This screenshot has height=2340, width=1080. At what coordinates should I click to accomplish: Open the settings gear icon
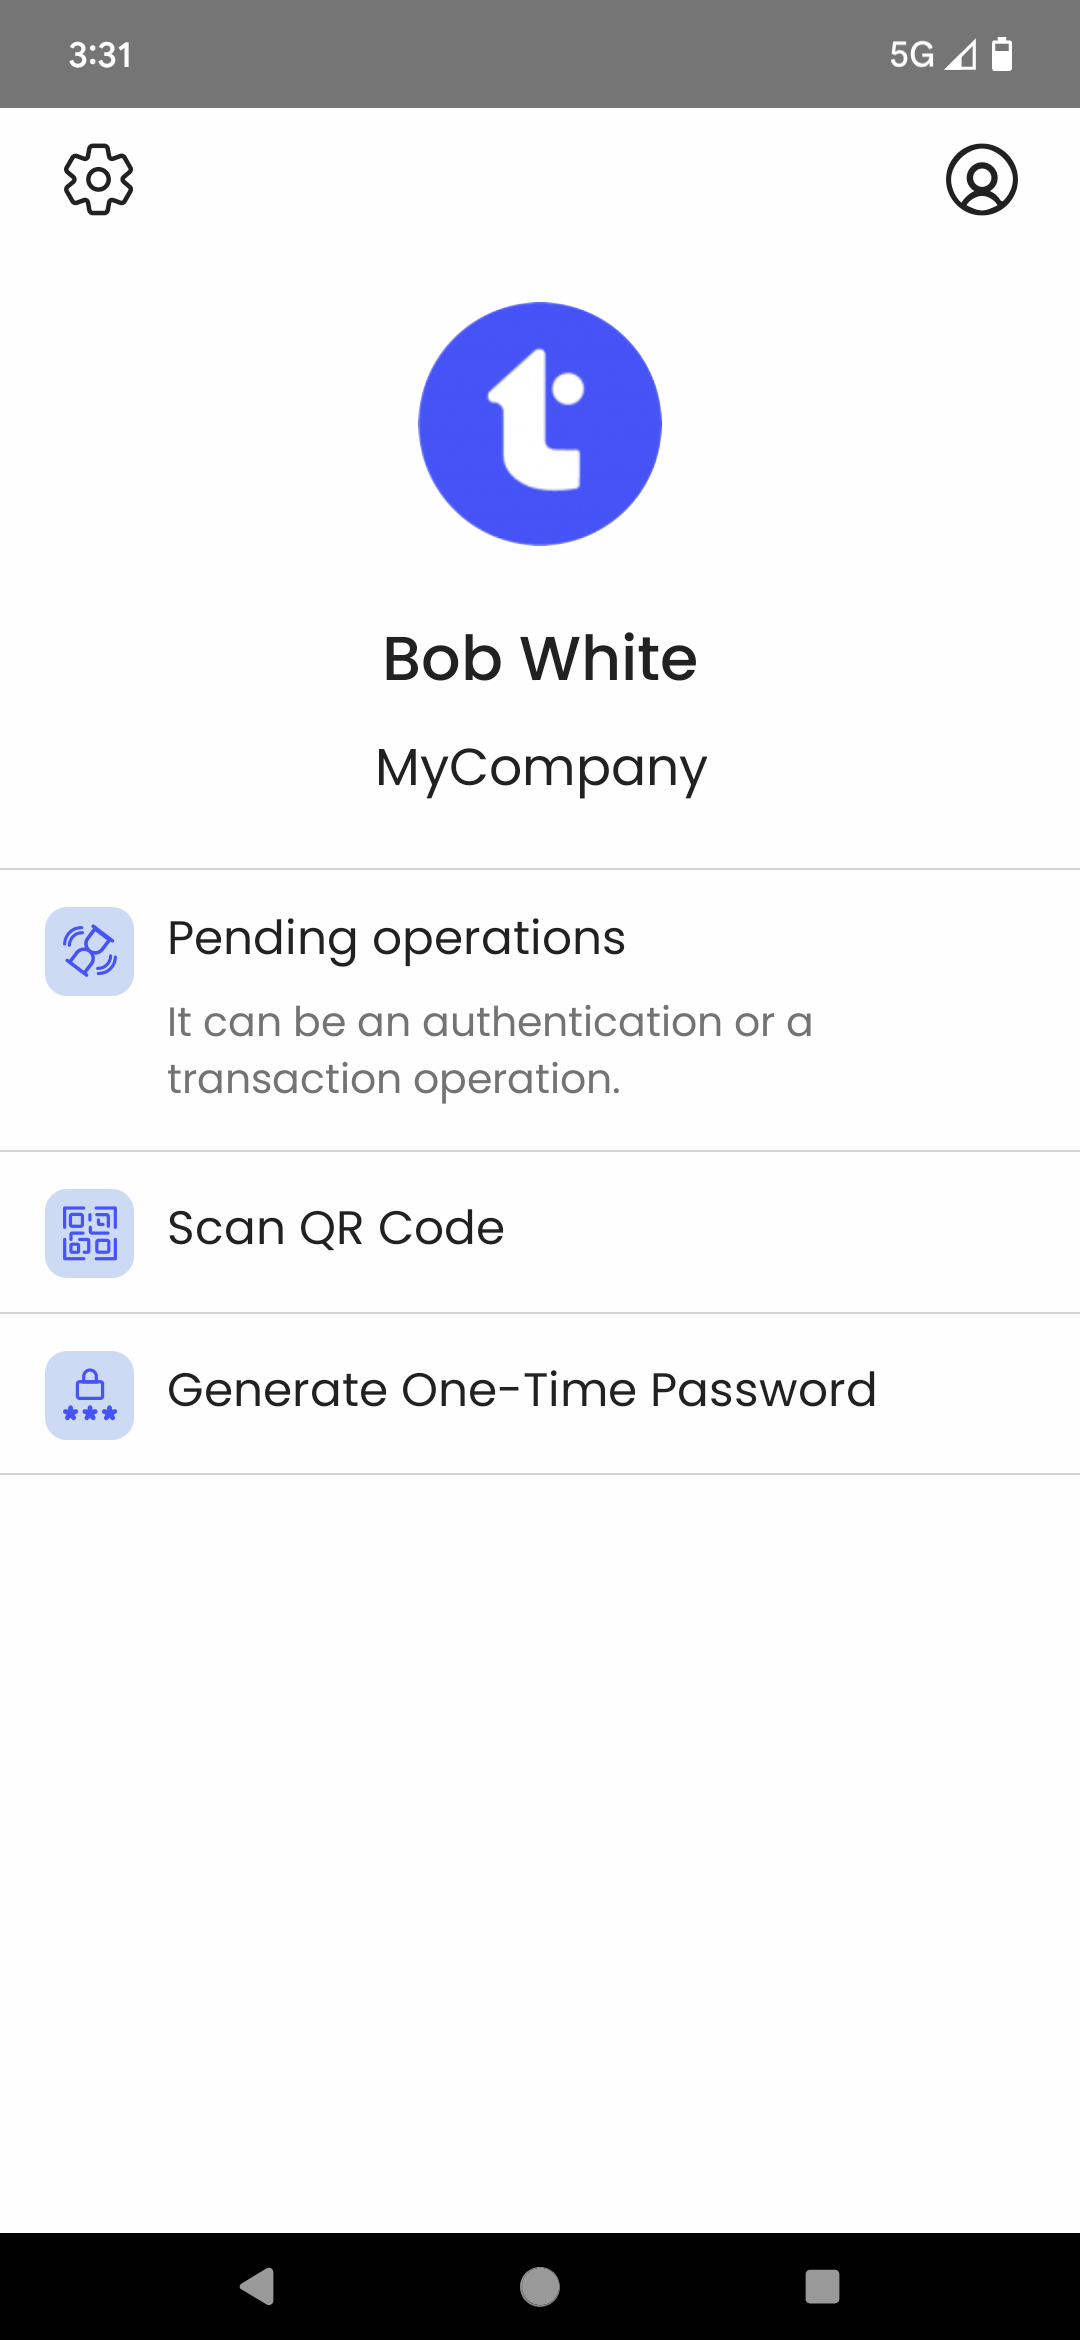coord(98,180)
